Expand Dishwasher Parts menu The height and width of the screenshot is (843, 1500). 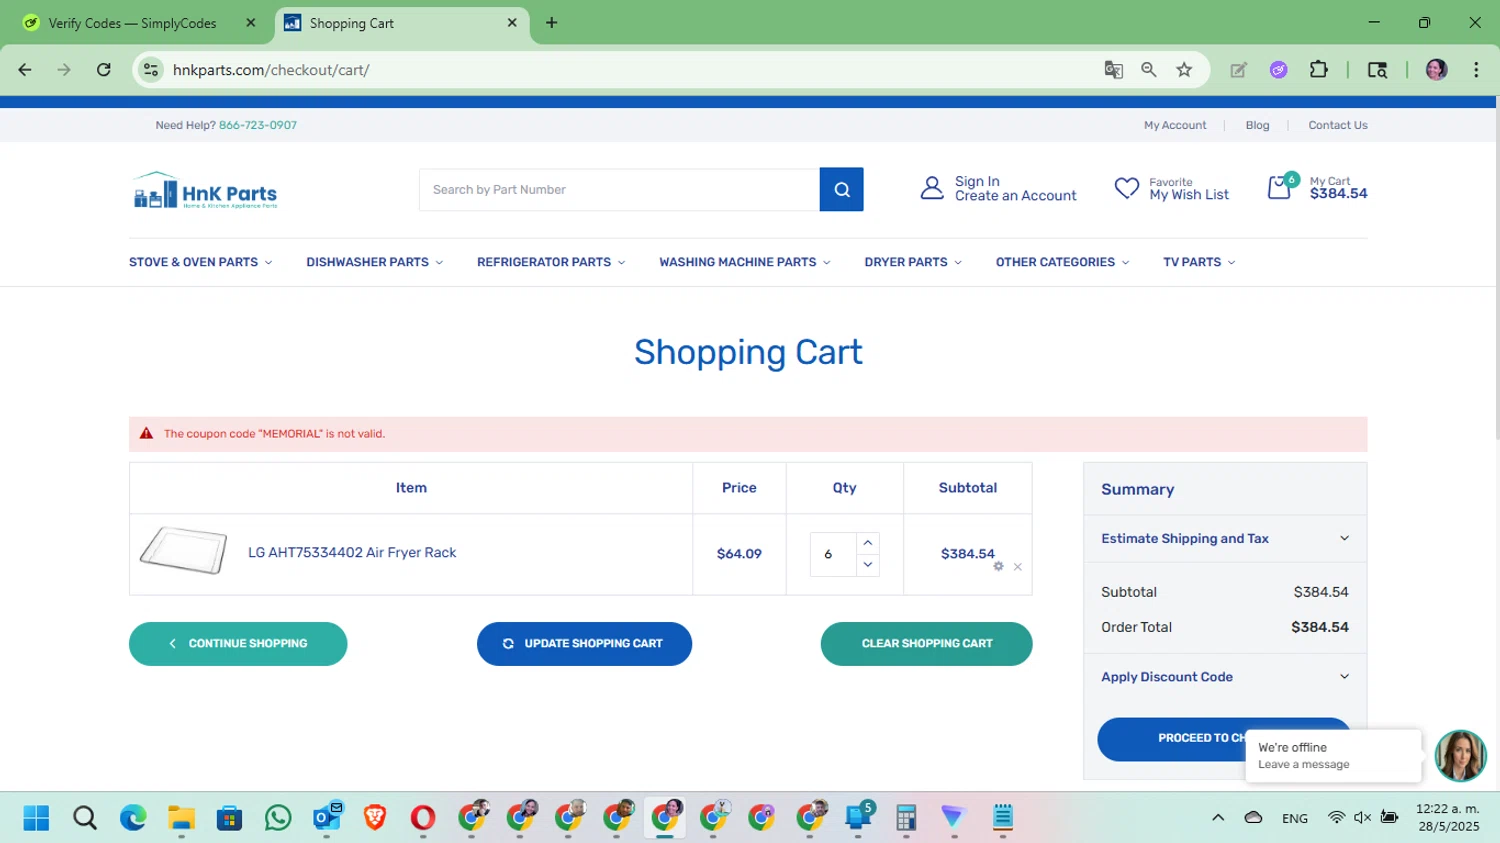tap(374, 262)
